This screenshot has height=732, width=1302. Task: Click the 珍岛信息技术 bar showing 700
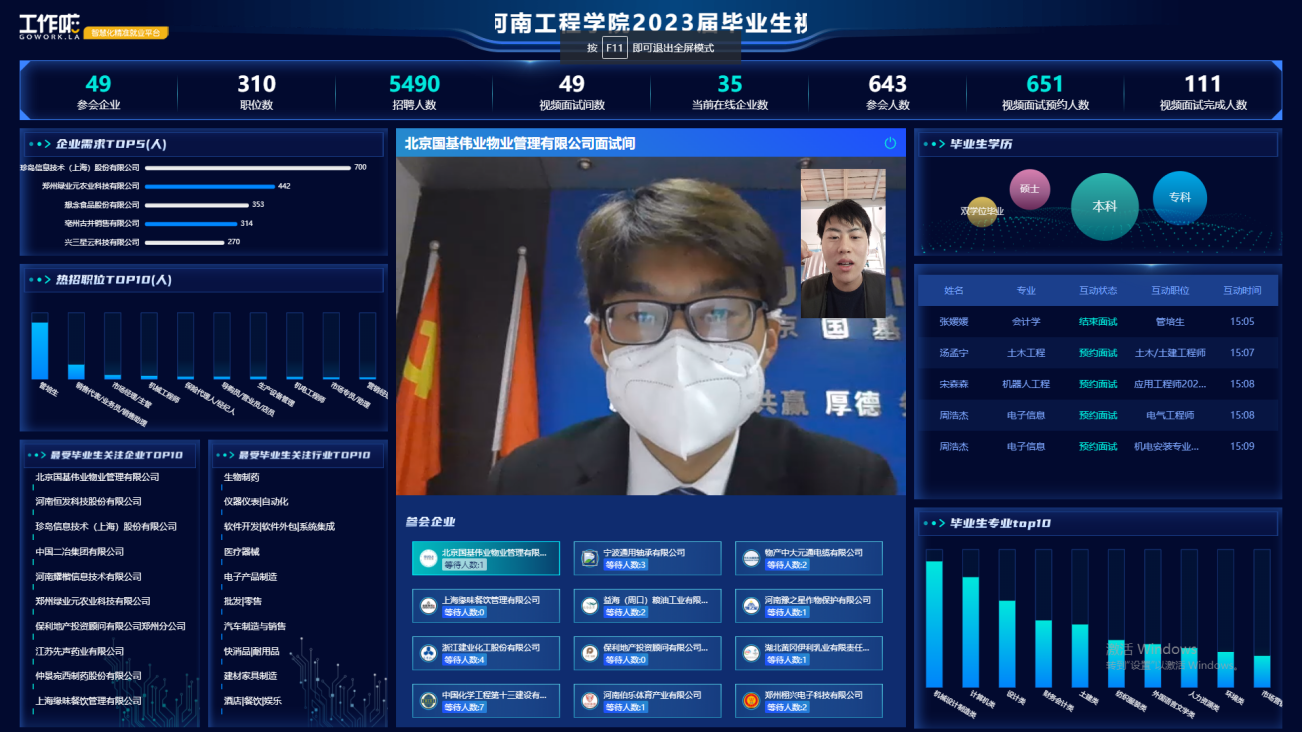248,168
